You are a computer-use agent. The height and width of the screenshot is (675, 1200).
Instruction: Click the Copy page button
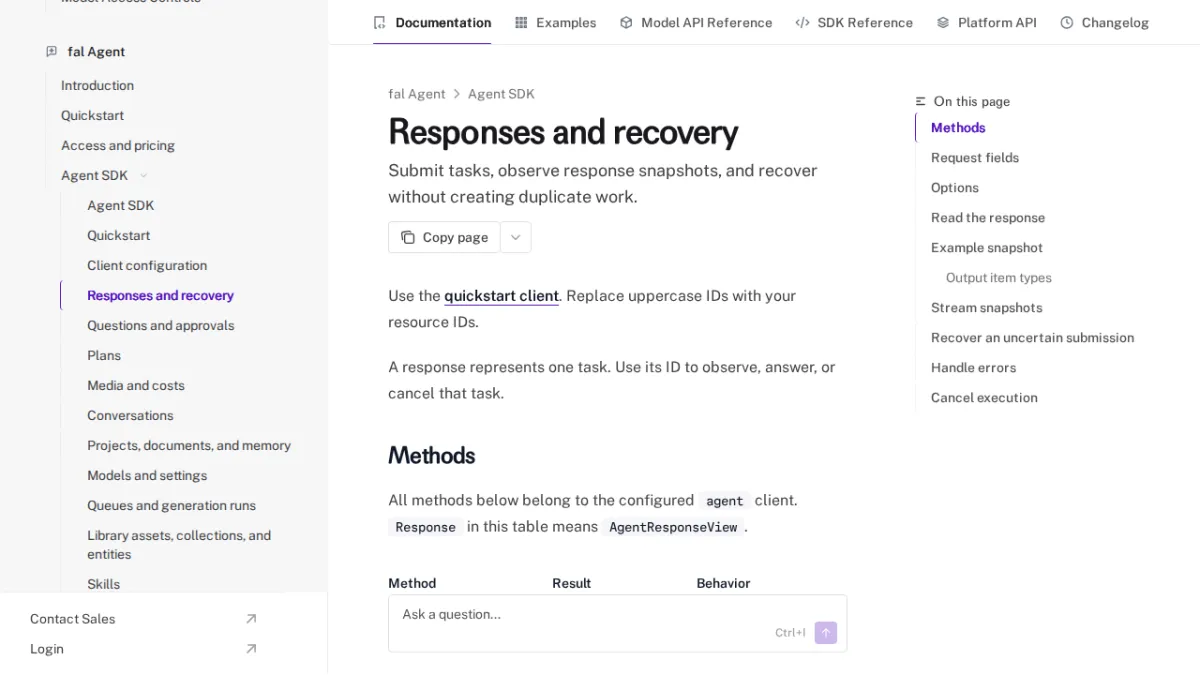[x=444, y=237]
